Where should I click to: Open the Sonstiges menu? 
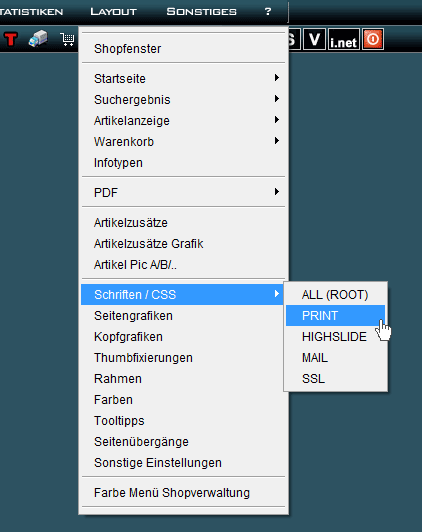point(202,12)
